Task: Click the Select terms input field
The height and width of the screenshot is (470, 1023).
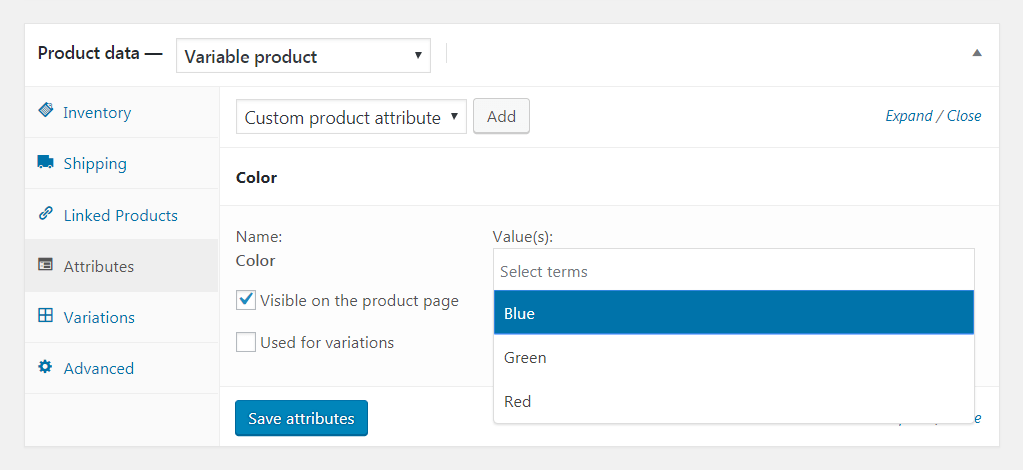Action: click(733, 271)
